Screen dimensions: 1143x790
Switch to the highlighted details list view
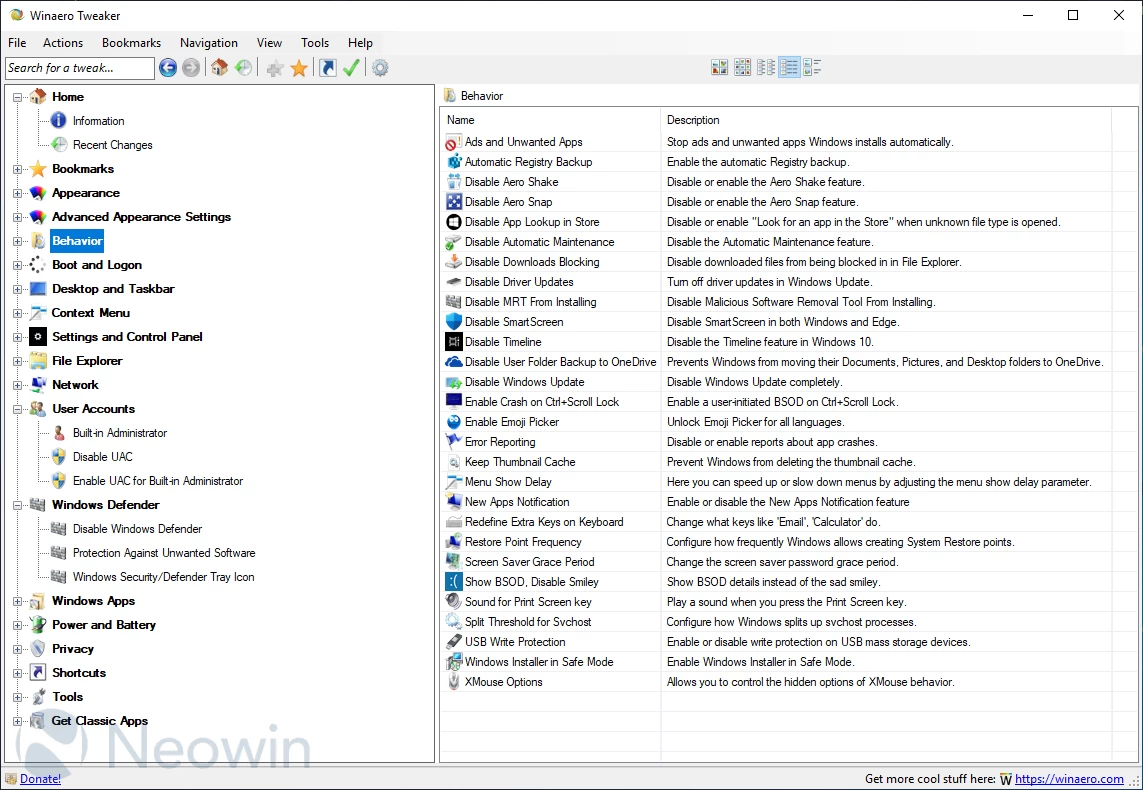pos(789,68)
